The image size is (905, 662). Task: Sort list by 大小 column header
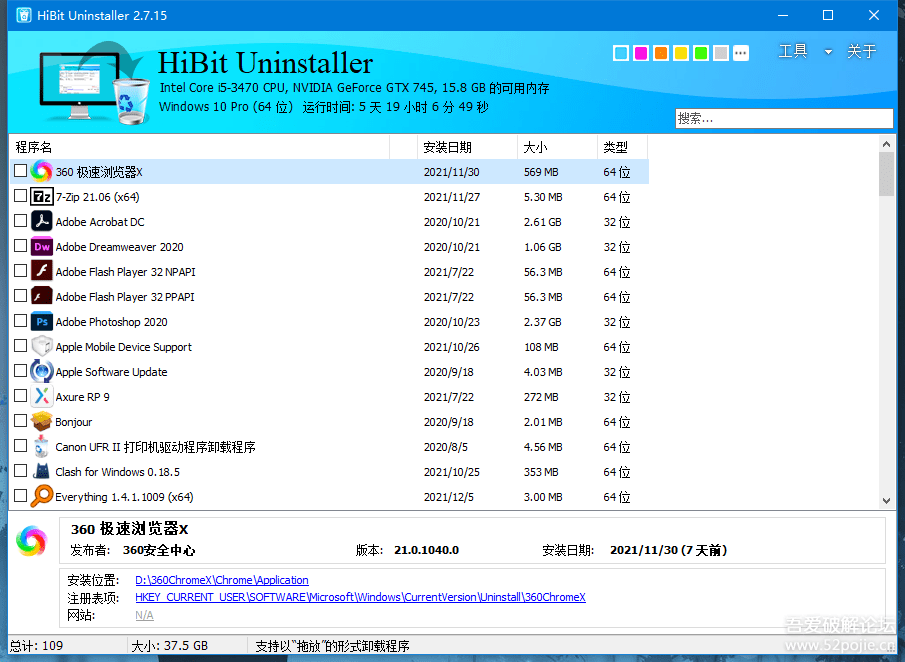pos(535,147)
